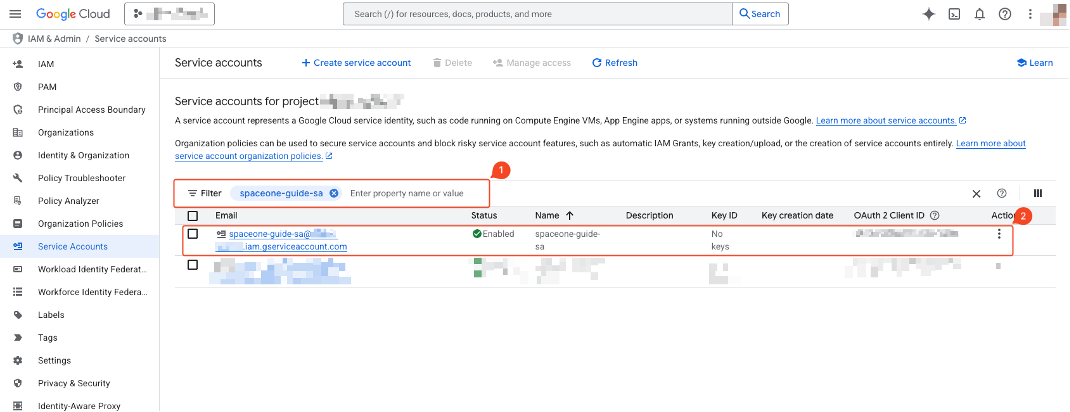
Task: Click the Enabled status cell
Action: (493, 234)
